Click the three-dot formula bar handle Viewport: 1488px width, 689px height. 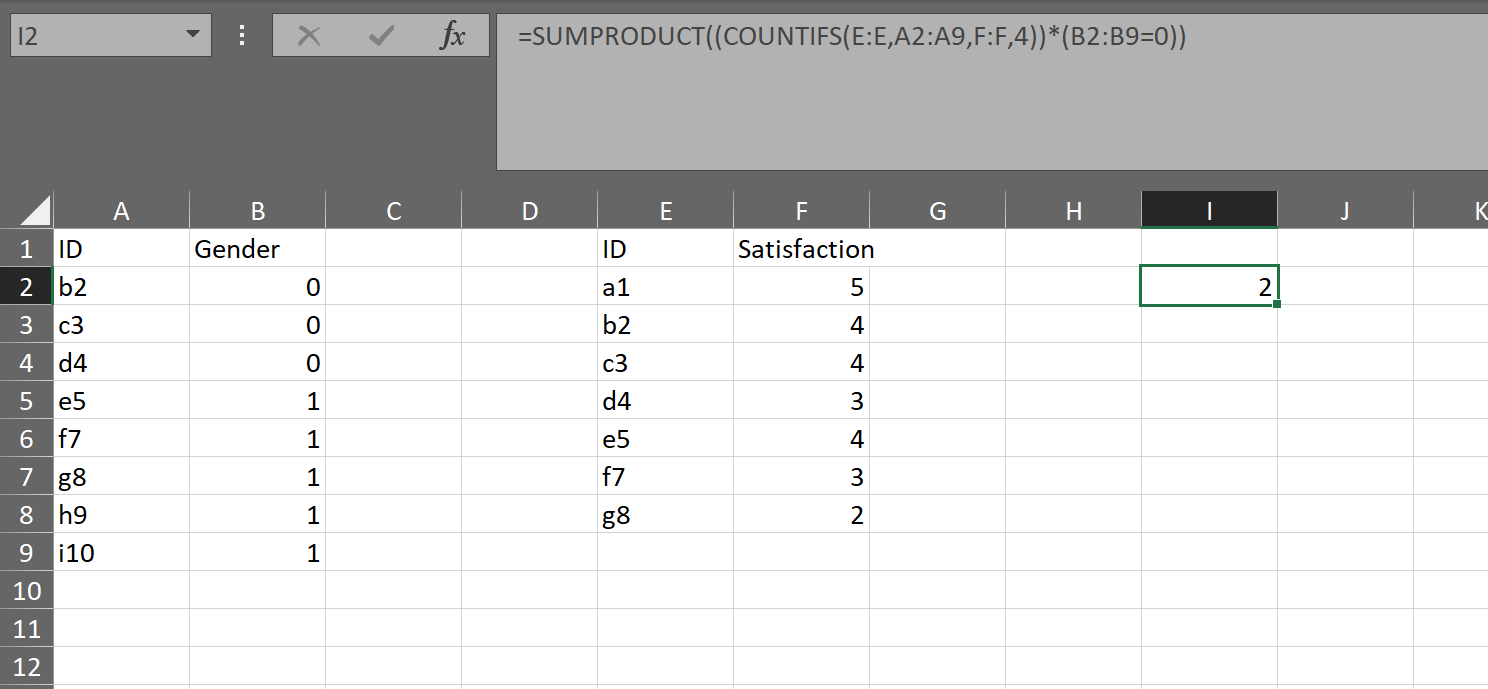tap(241, 37)
